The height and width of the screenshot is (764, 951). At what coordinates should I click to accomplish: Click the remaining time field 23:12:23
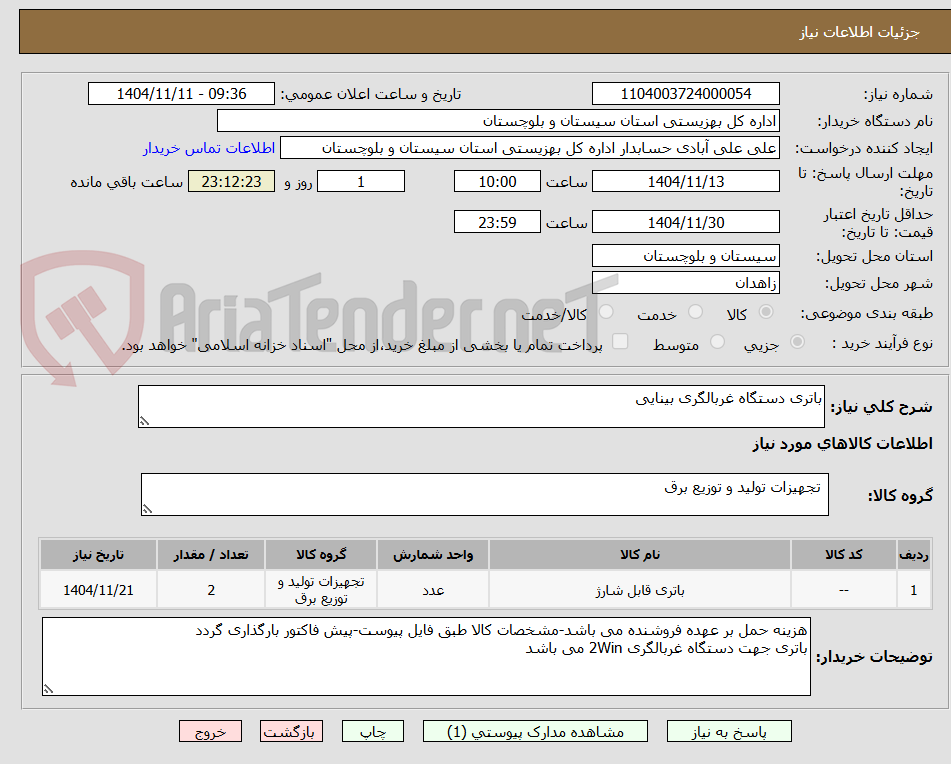(231, 181)
